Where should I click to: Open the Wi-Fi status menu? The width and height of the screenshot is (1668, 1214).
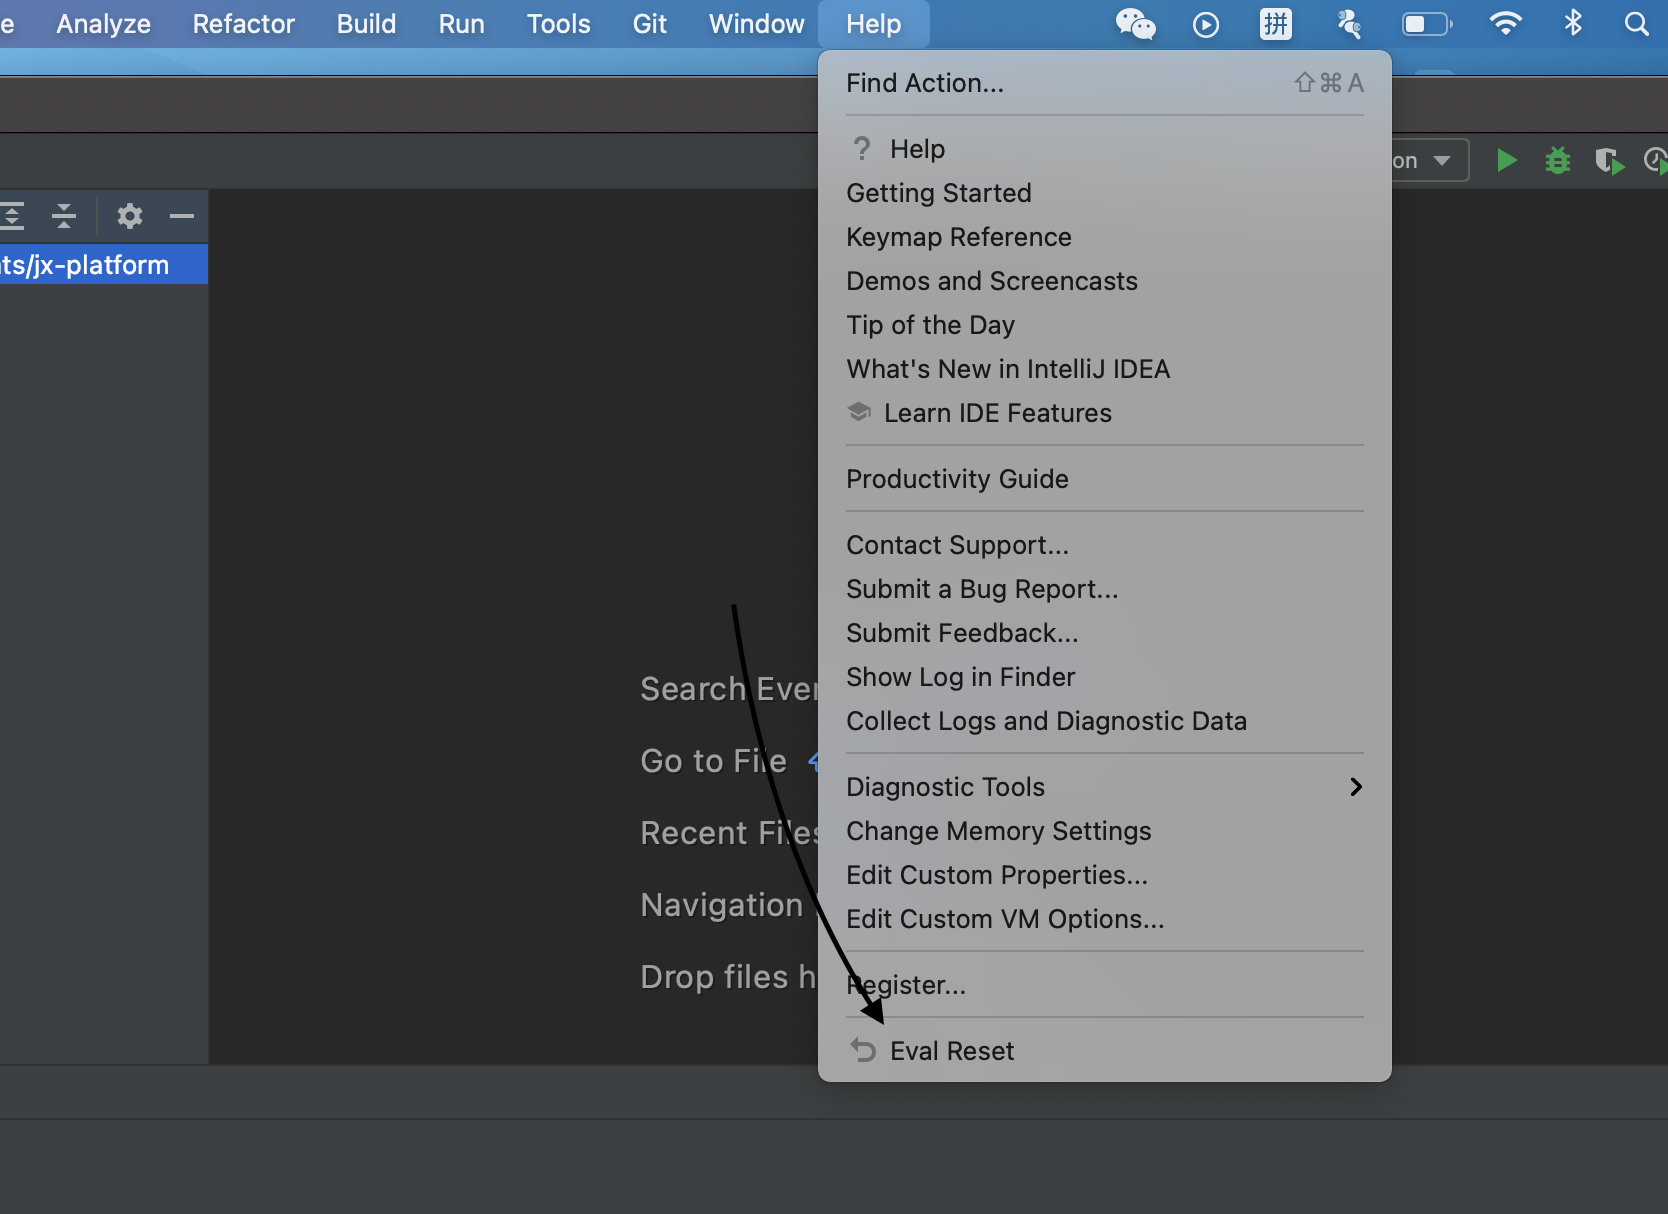coord(1505,23)
